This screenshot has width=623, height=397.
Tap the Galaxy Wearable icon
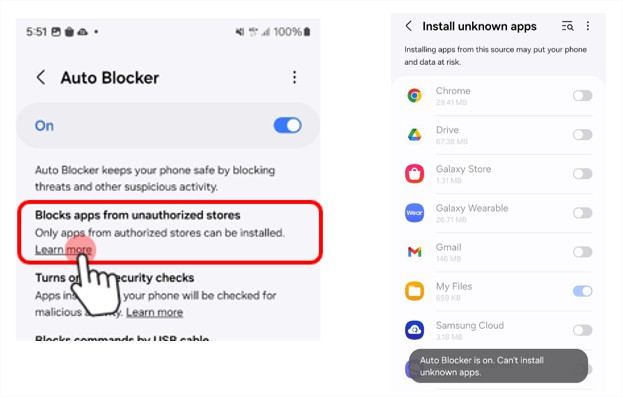click(414, 213)
